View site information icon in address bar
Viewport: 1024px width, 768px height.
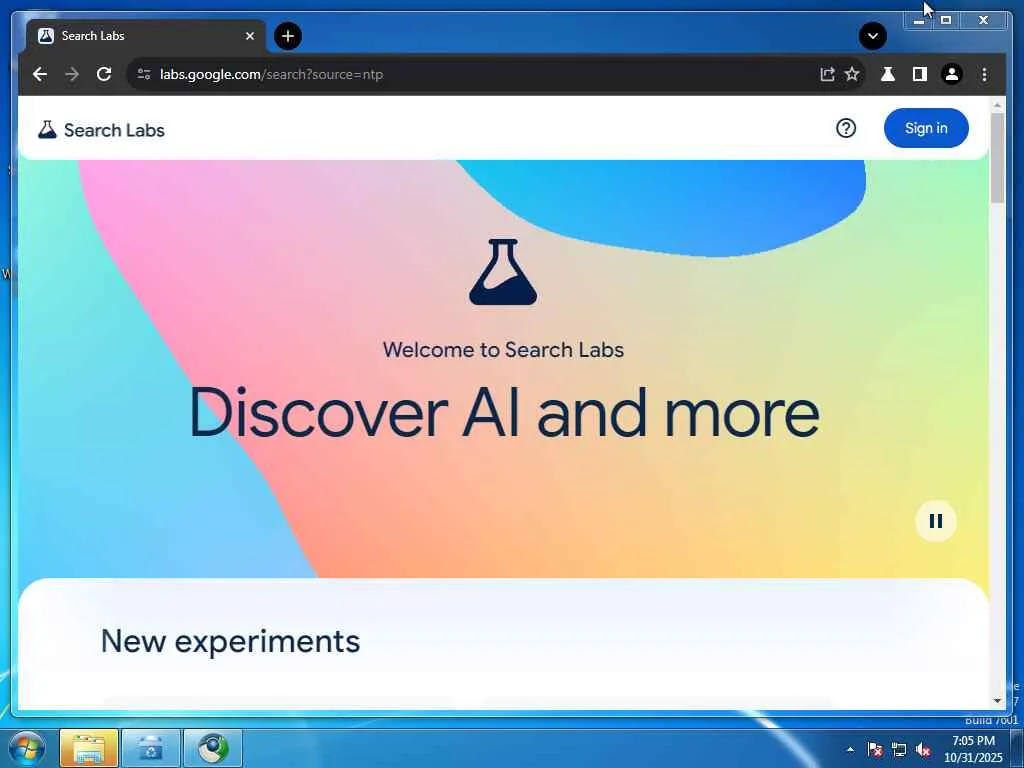[144, 74]
